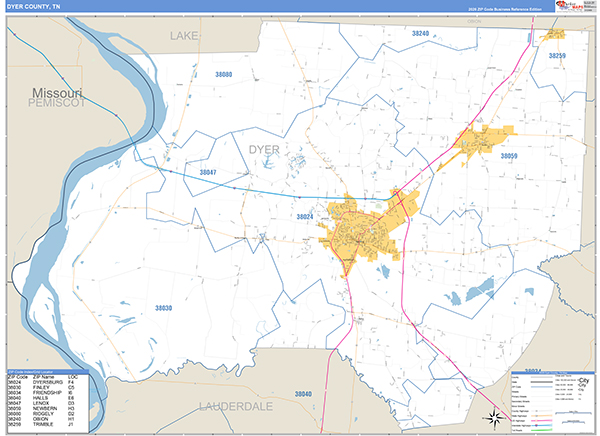Select the 38080 ZIP label on map
Viewport: 600px width, 436px height.
tap(223, 74)
